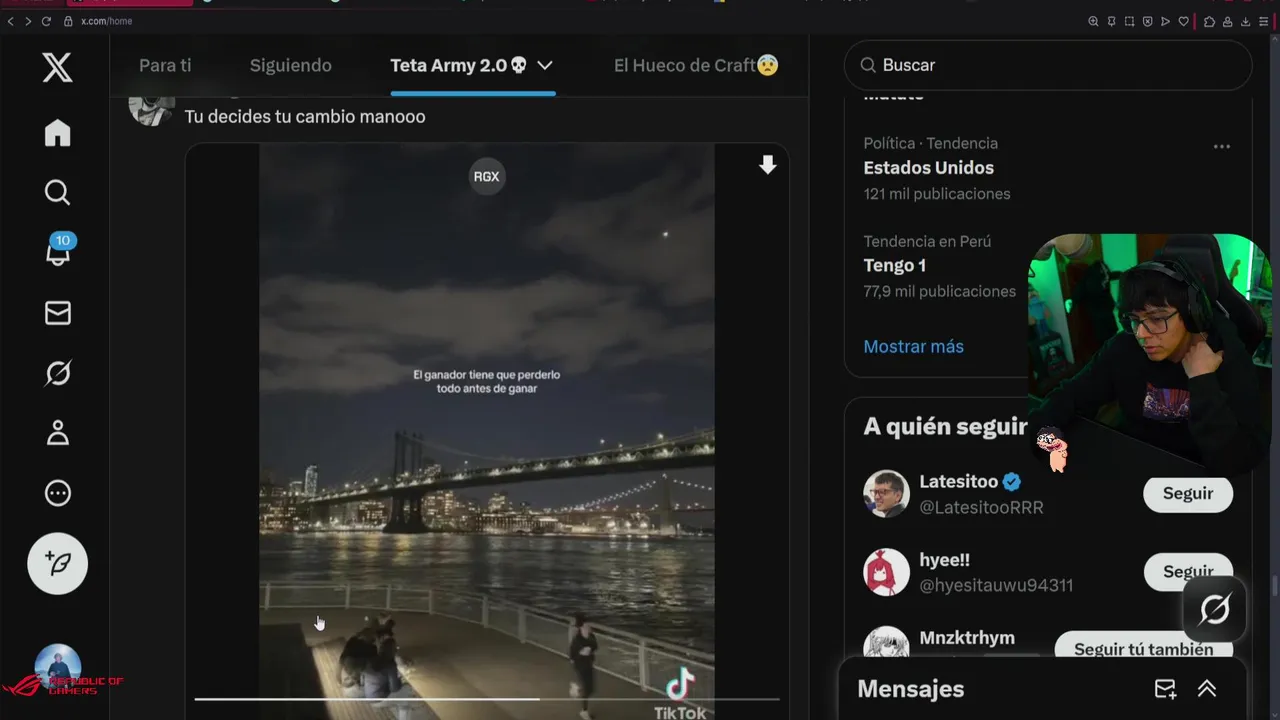Start new message in Mensajes panel

pos(1165,689)
